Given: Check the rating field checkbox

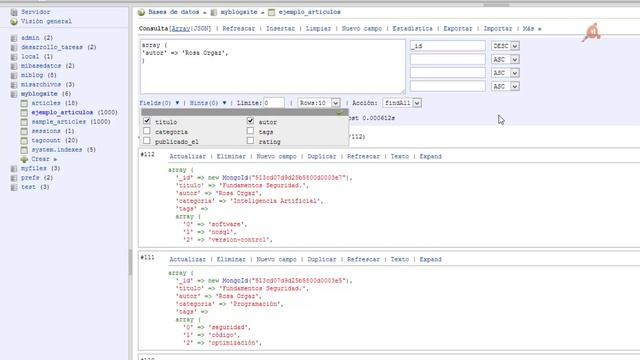Looking at the screenshot, I should tap(250, 141).
